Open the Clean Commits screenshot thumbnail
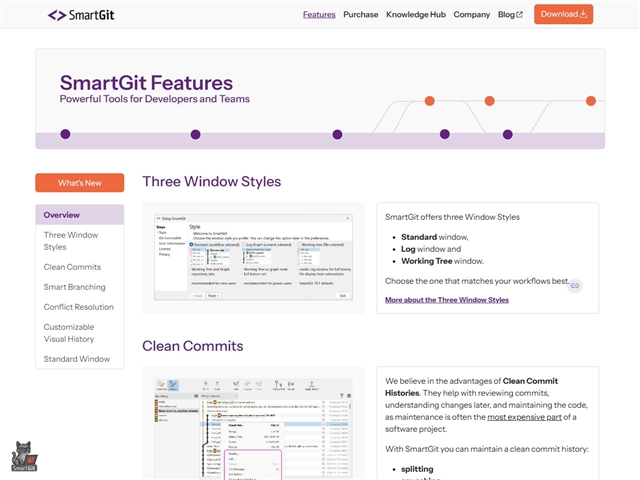The width and height of the screenshot is (640, 480). coord(253,425)
